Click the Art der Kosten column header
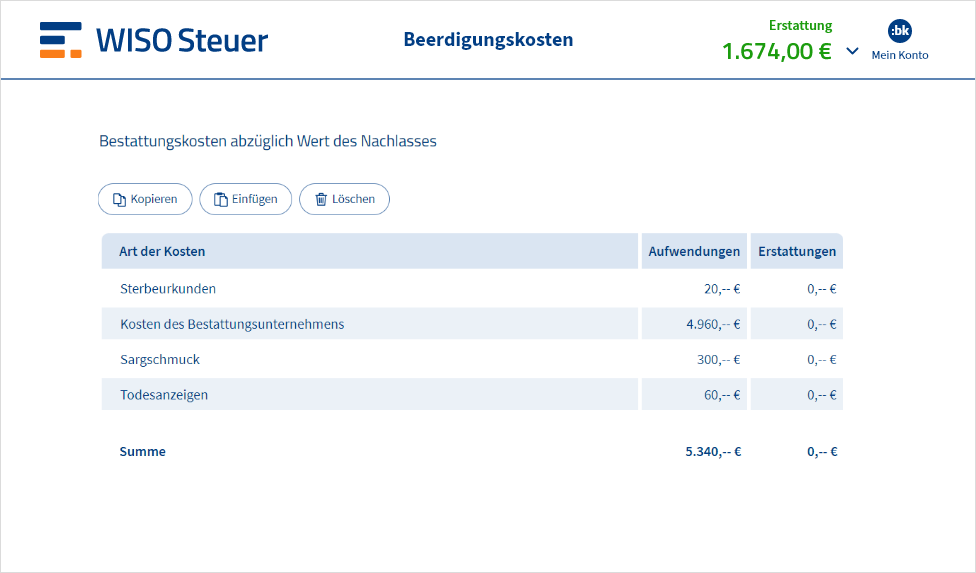The height and width of the screenshot is (573, 976). [162, 251]
